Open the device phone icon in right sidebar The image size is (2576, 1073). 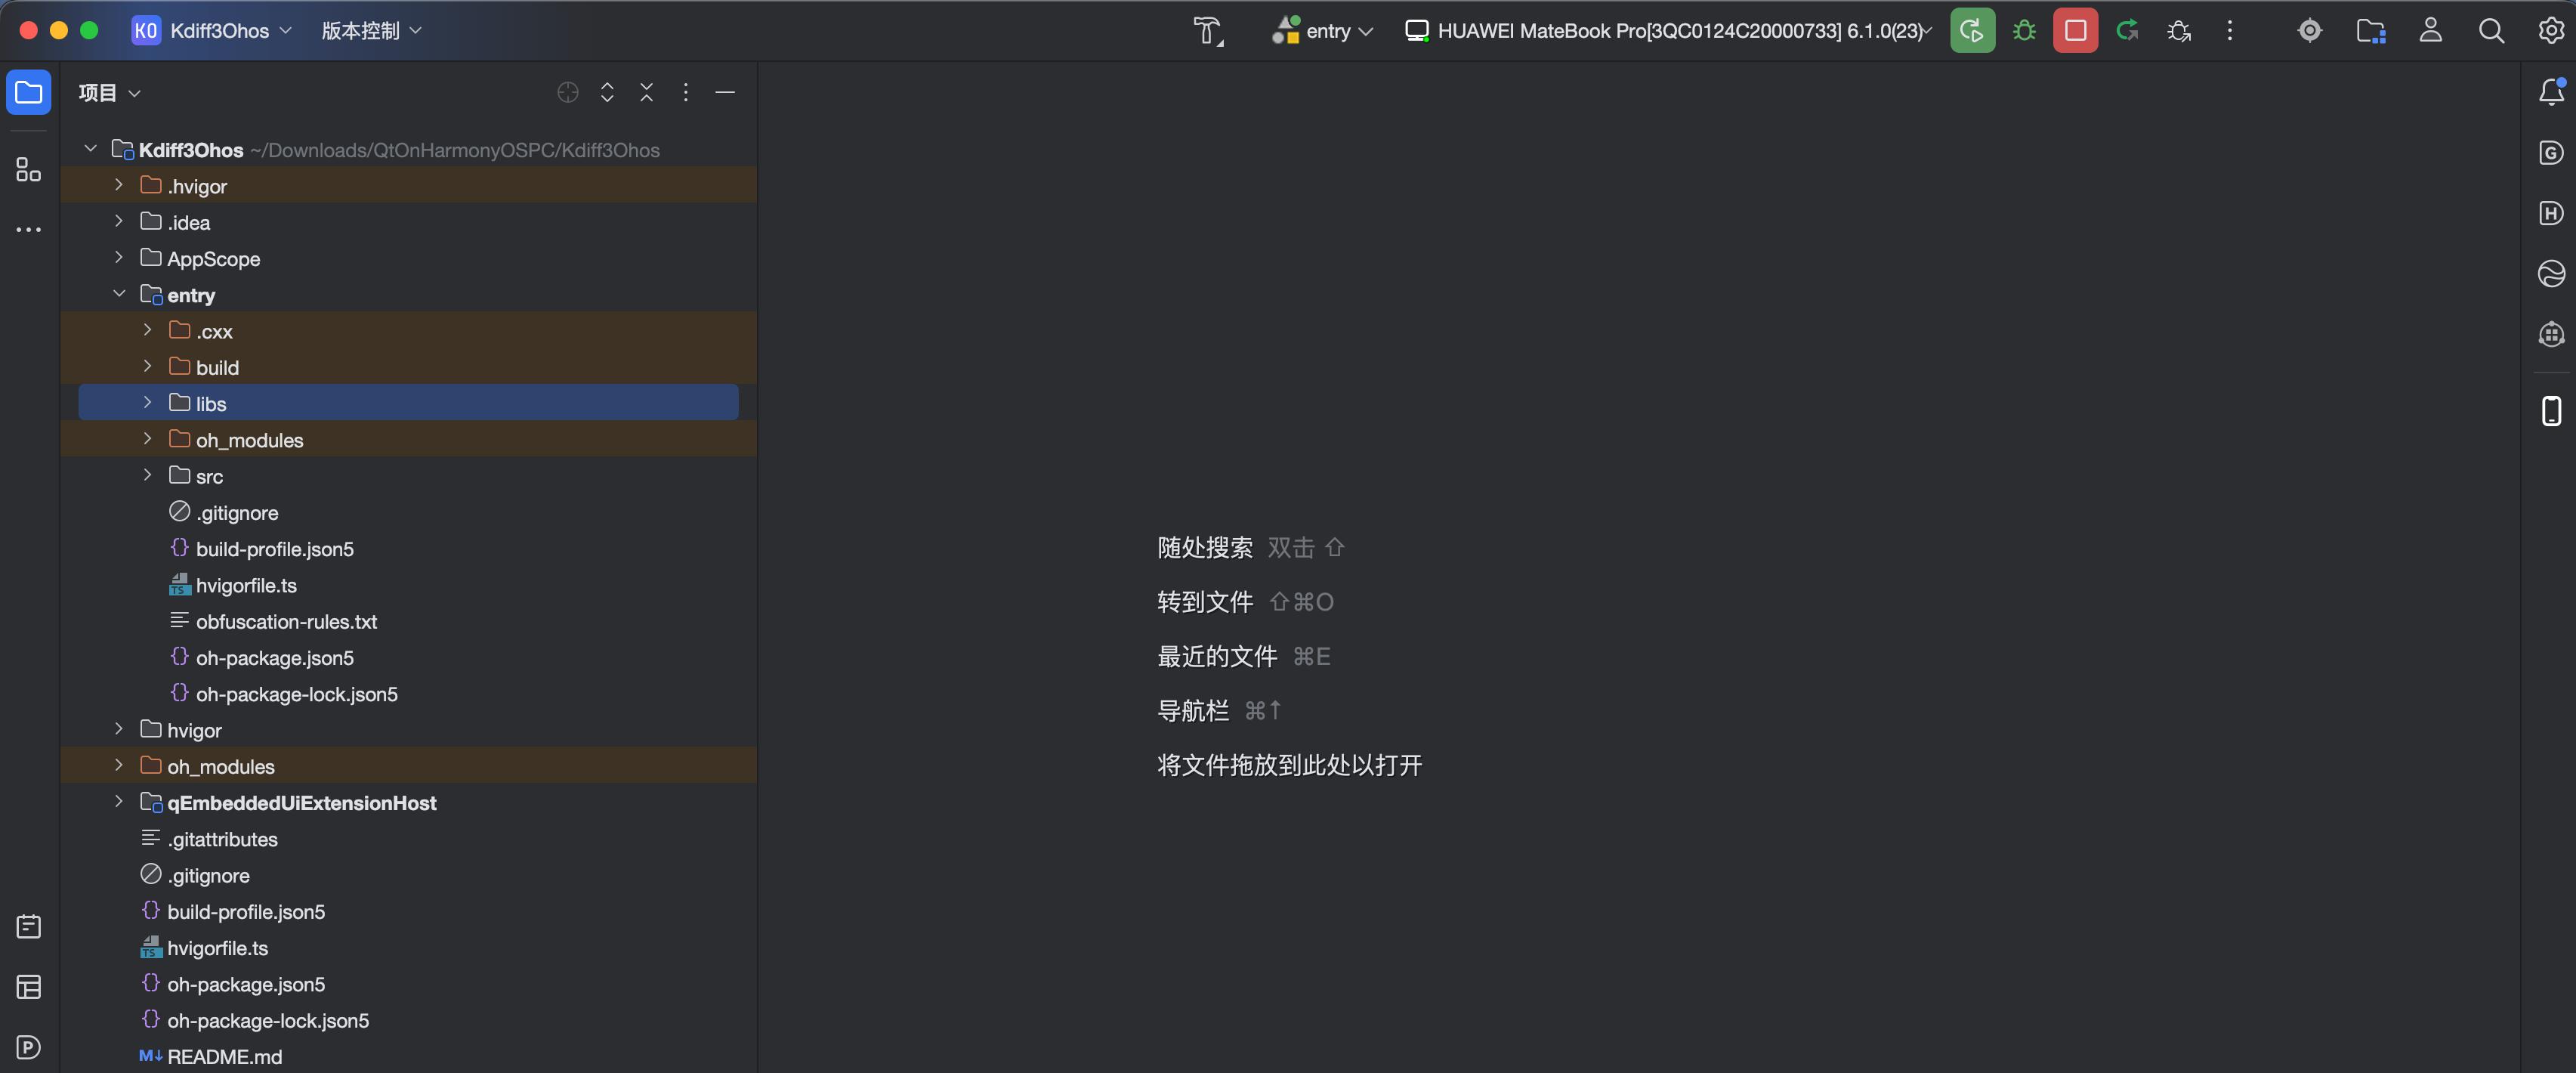2551,411
